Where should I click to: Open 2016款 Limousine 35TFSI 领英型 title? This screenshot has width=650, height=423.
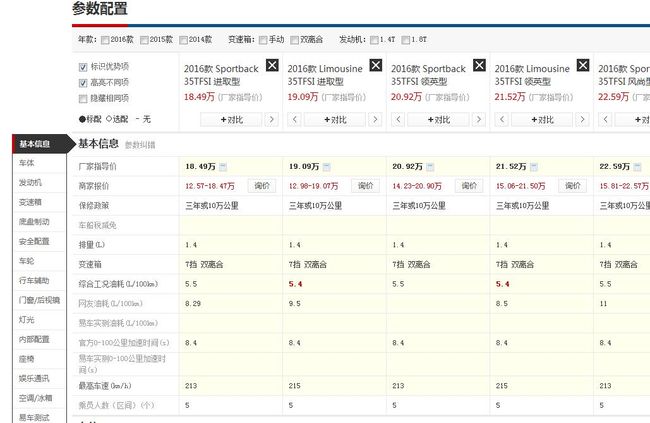tap(532, 75)
